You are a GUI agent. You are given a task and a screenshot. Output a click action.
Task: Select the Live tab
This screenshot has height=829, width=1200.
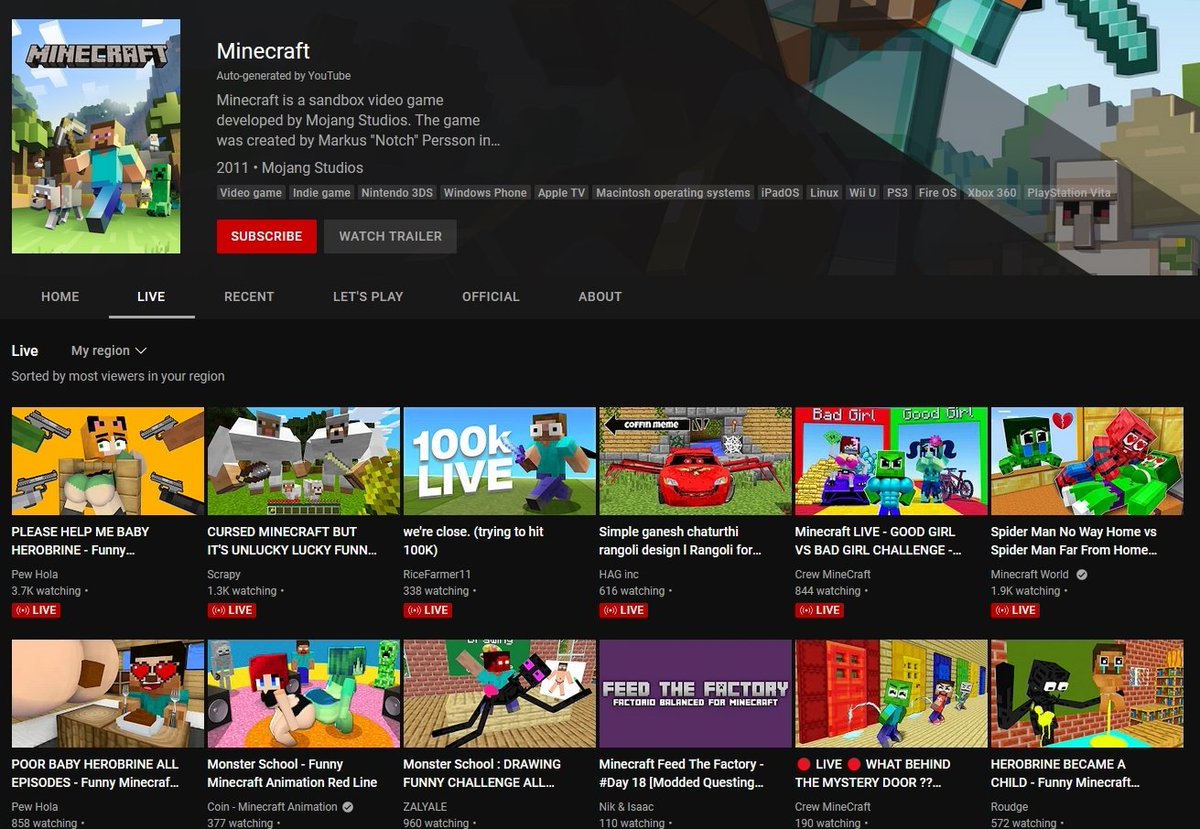[x=151, y=296]
